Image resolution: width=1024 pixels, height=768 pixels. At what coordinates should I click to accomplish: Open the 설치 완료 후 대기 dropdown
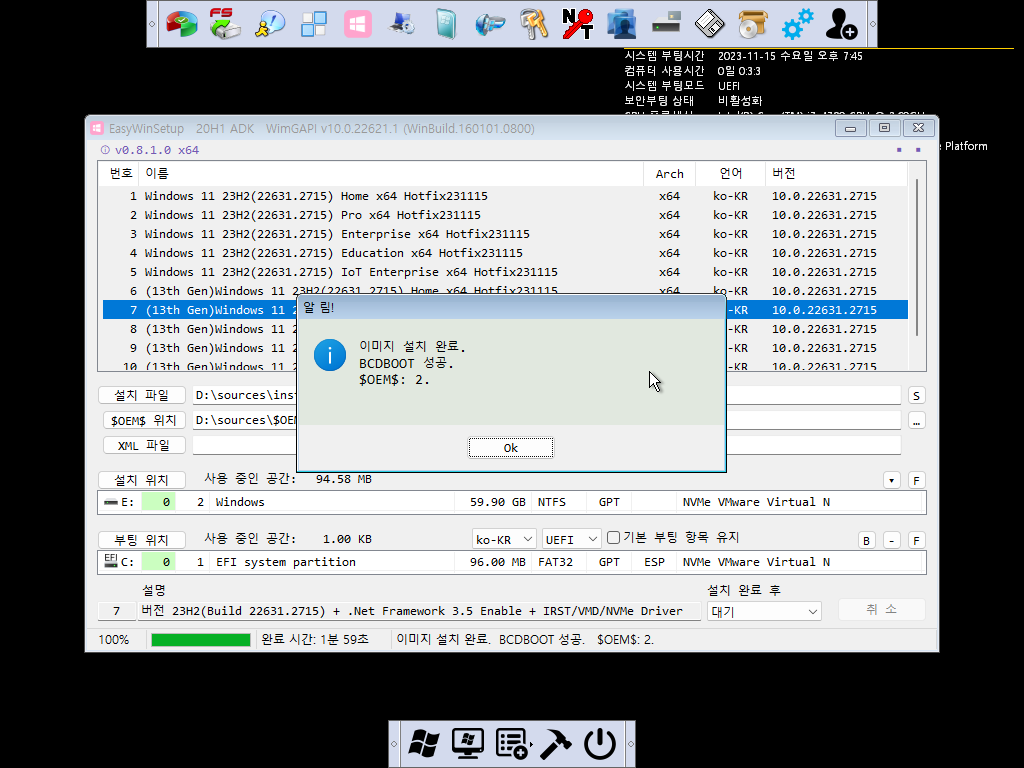763,612
